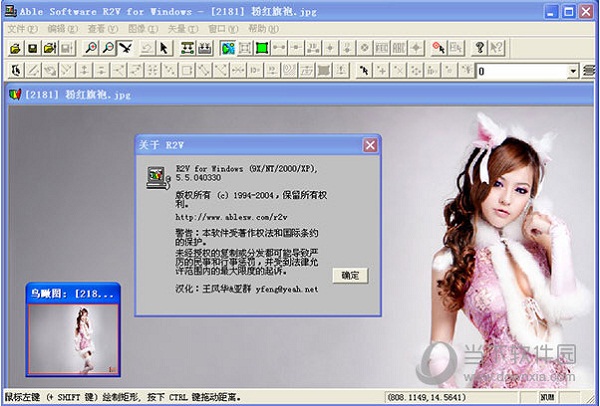
Task: Open the 矢量 menu
Action: coord(183,29)
